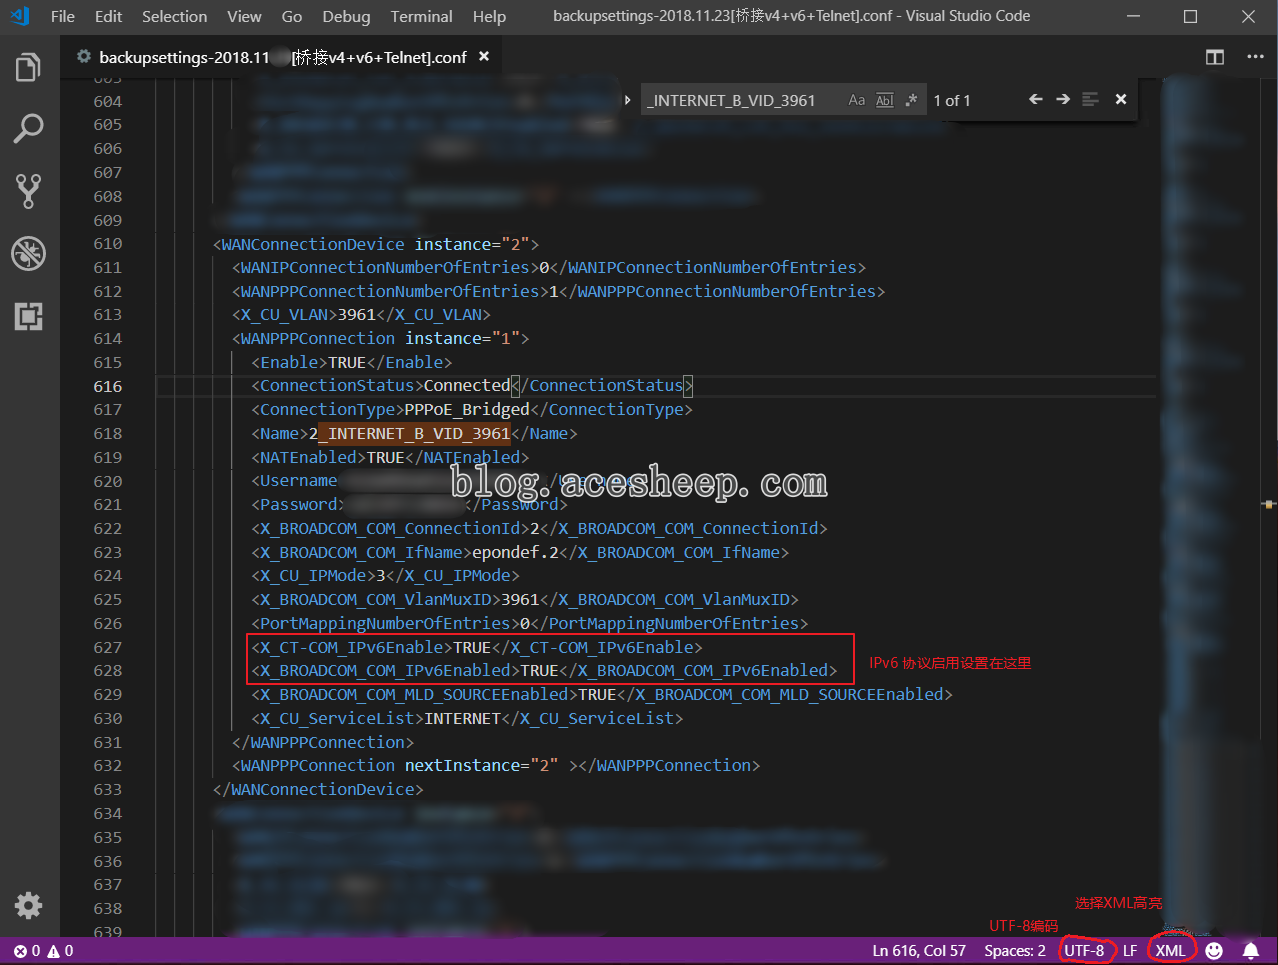Minimize the Visual Studio Code window
Image resolution: width=1278 pixels, height=965 pixels.
(x=1133, y=16)
